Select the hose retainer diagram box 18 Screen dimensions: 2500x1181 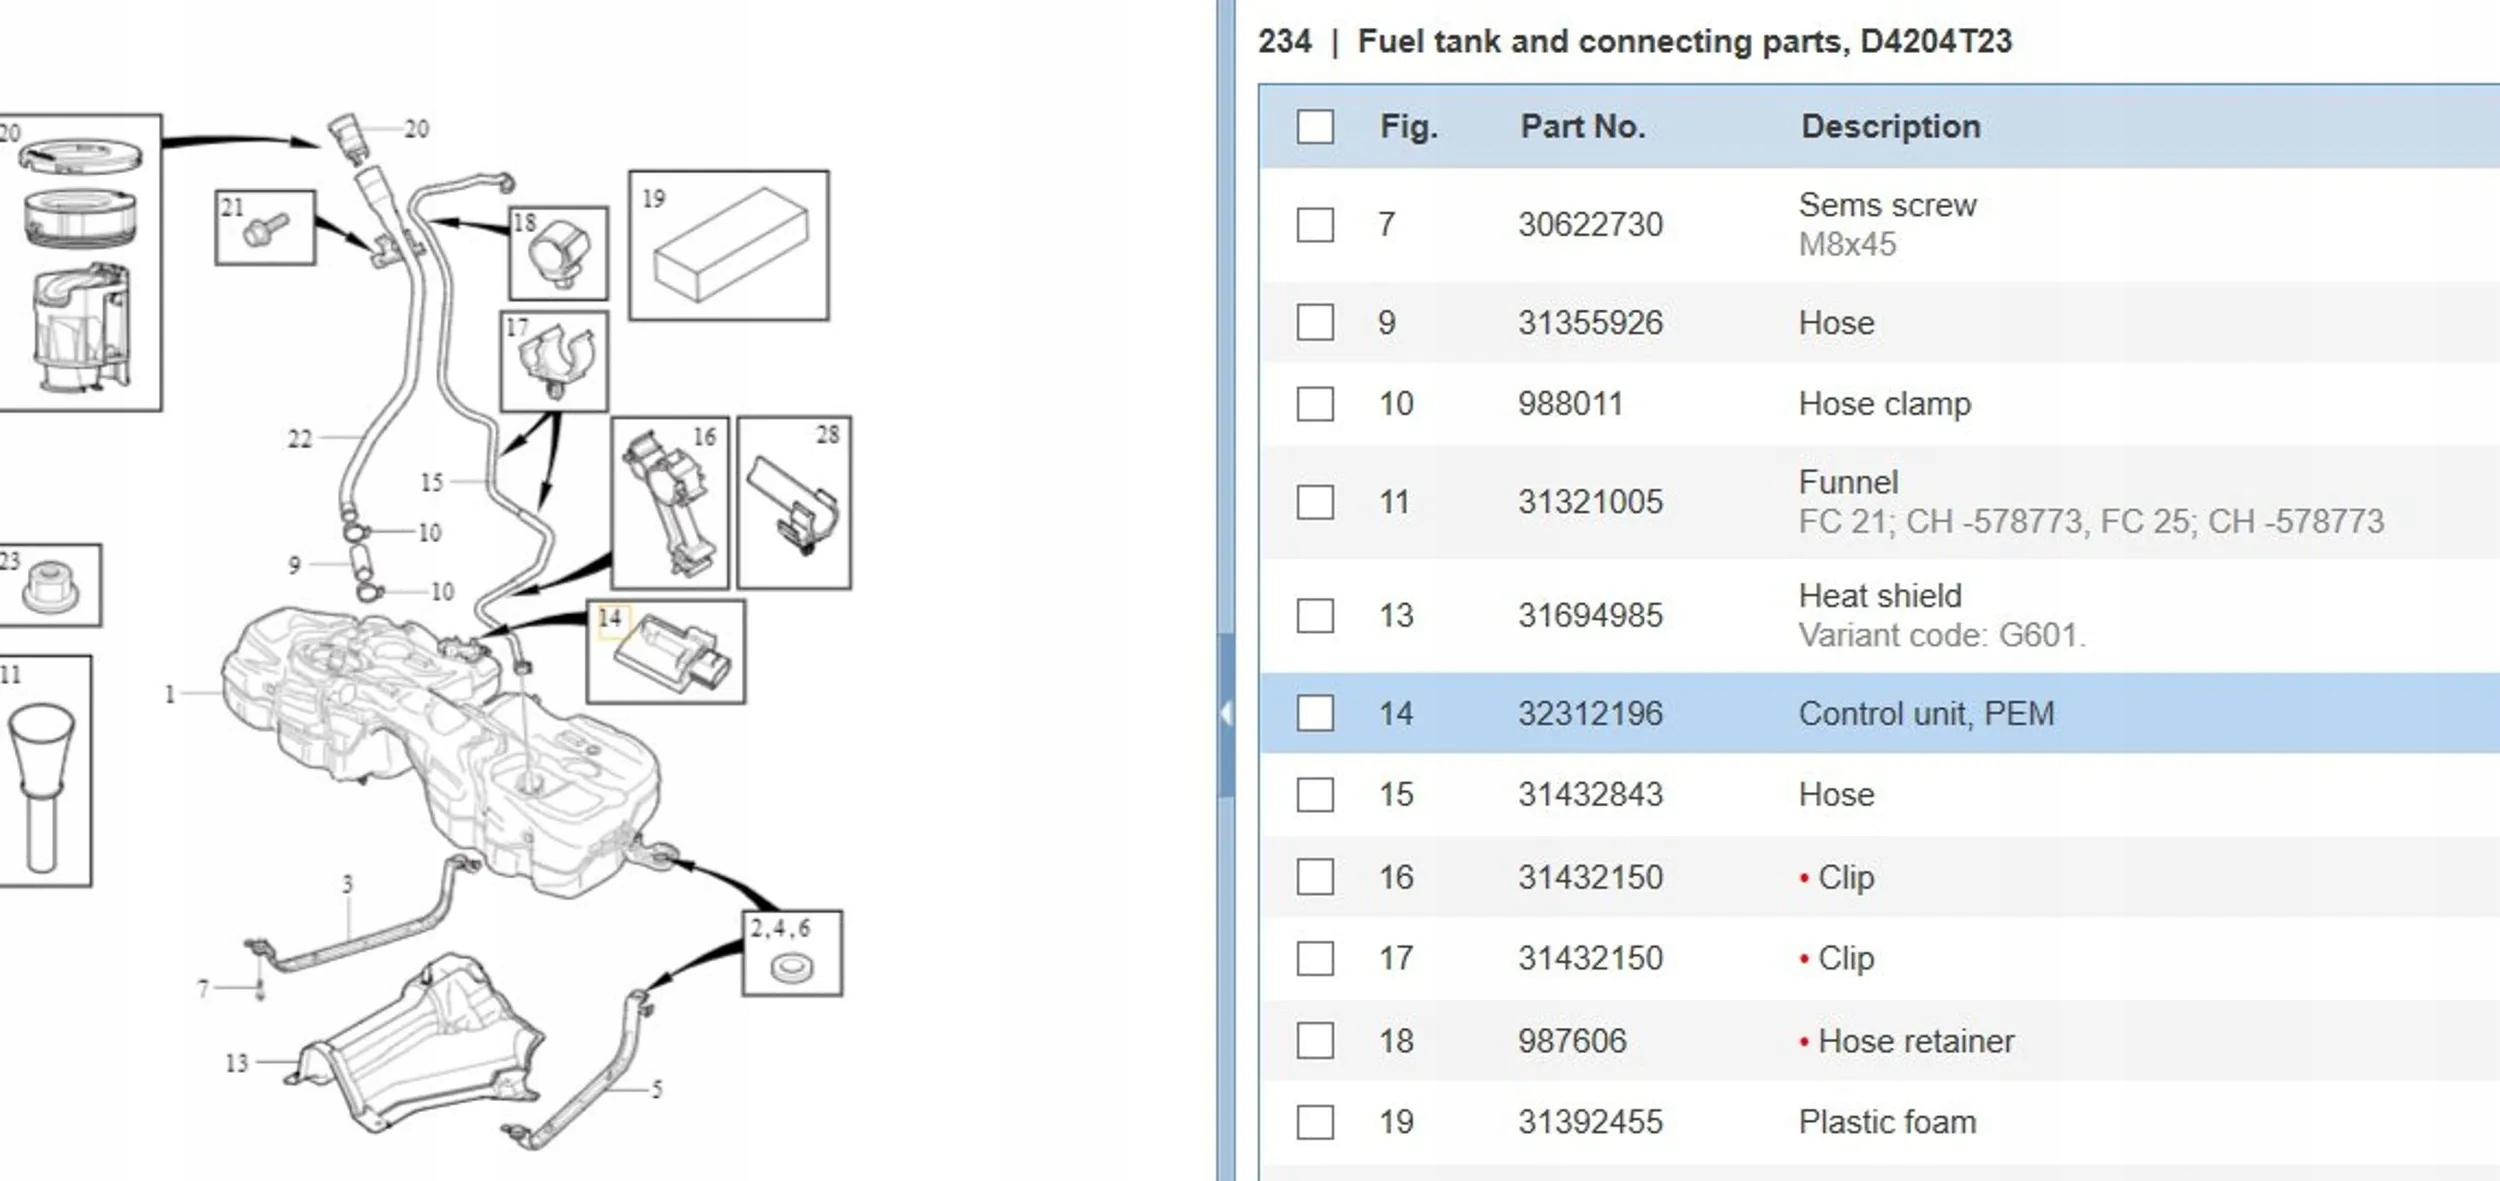pos(558,254)
